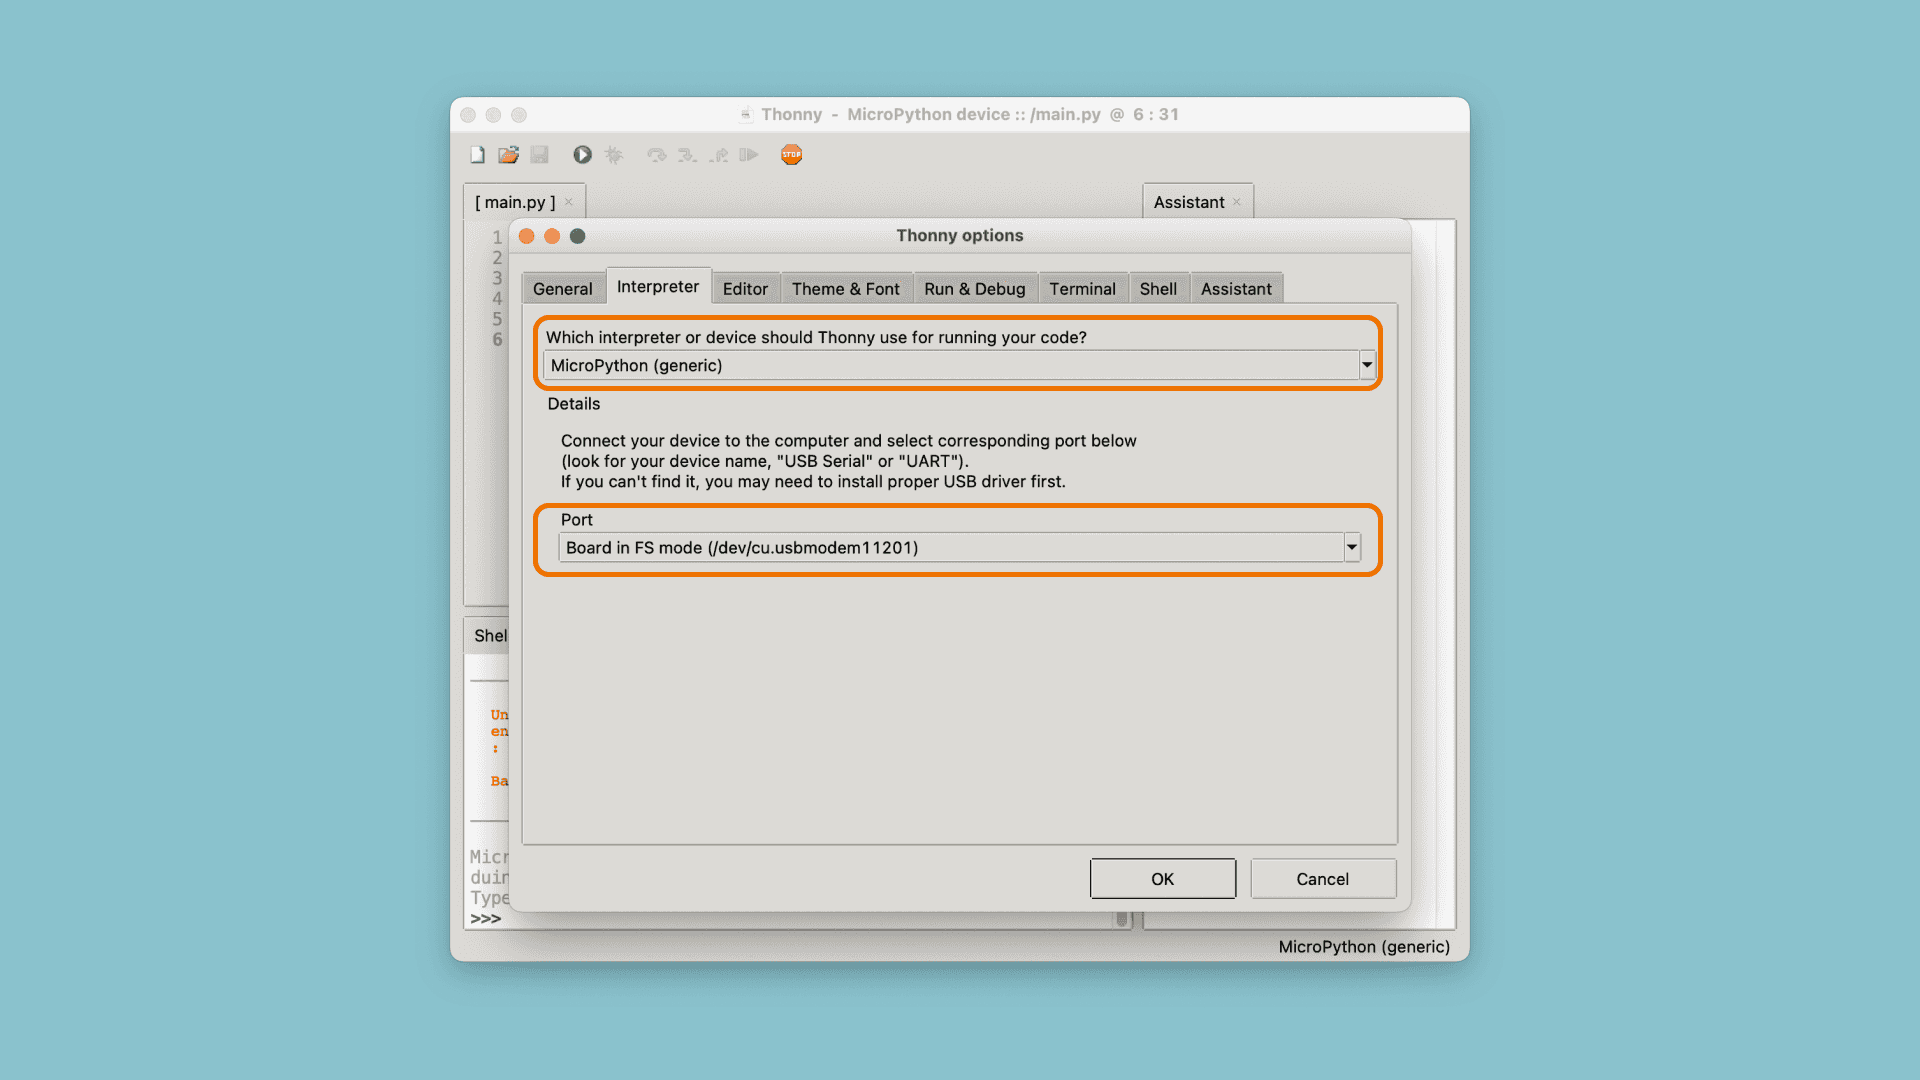Click MicroPython (generic) in the status bar
1920x1080 pixels.
[1363, 947]
